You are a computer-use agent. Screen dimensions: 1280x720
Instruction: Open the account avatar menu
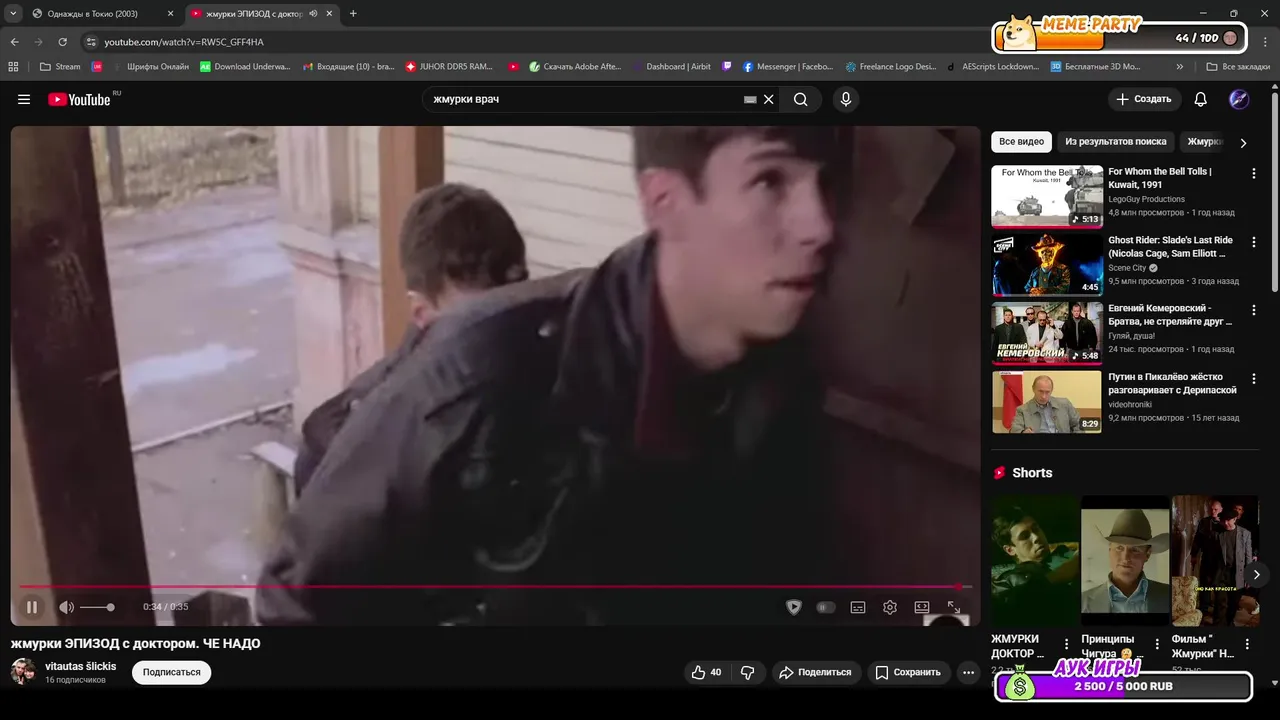pyautogui.click(x=1239, y=99)
